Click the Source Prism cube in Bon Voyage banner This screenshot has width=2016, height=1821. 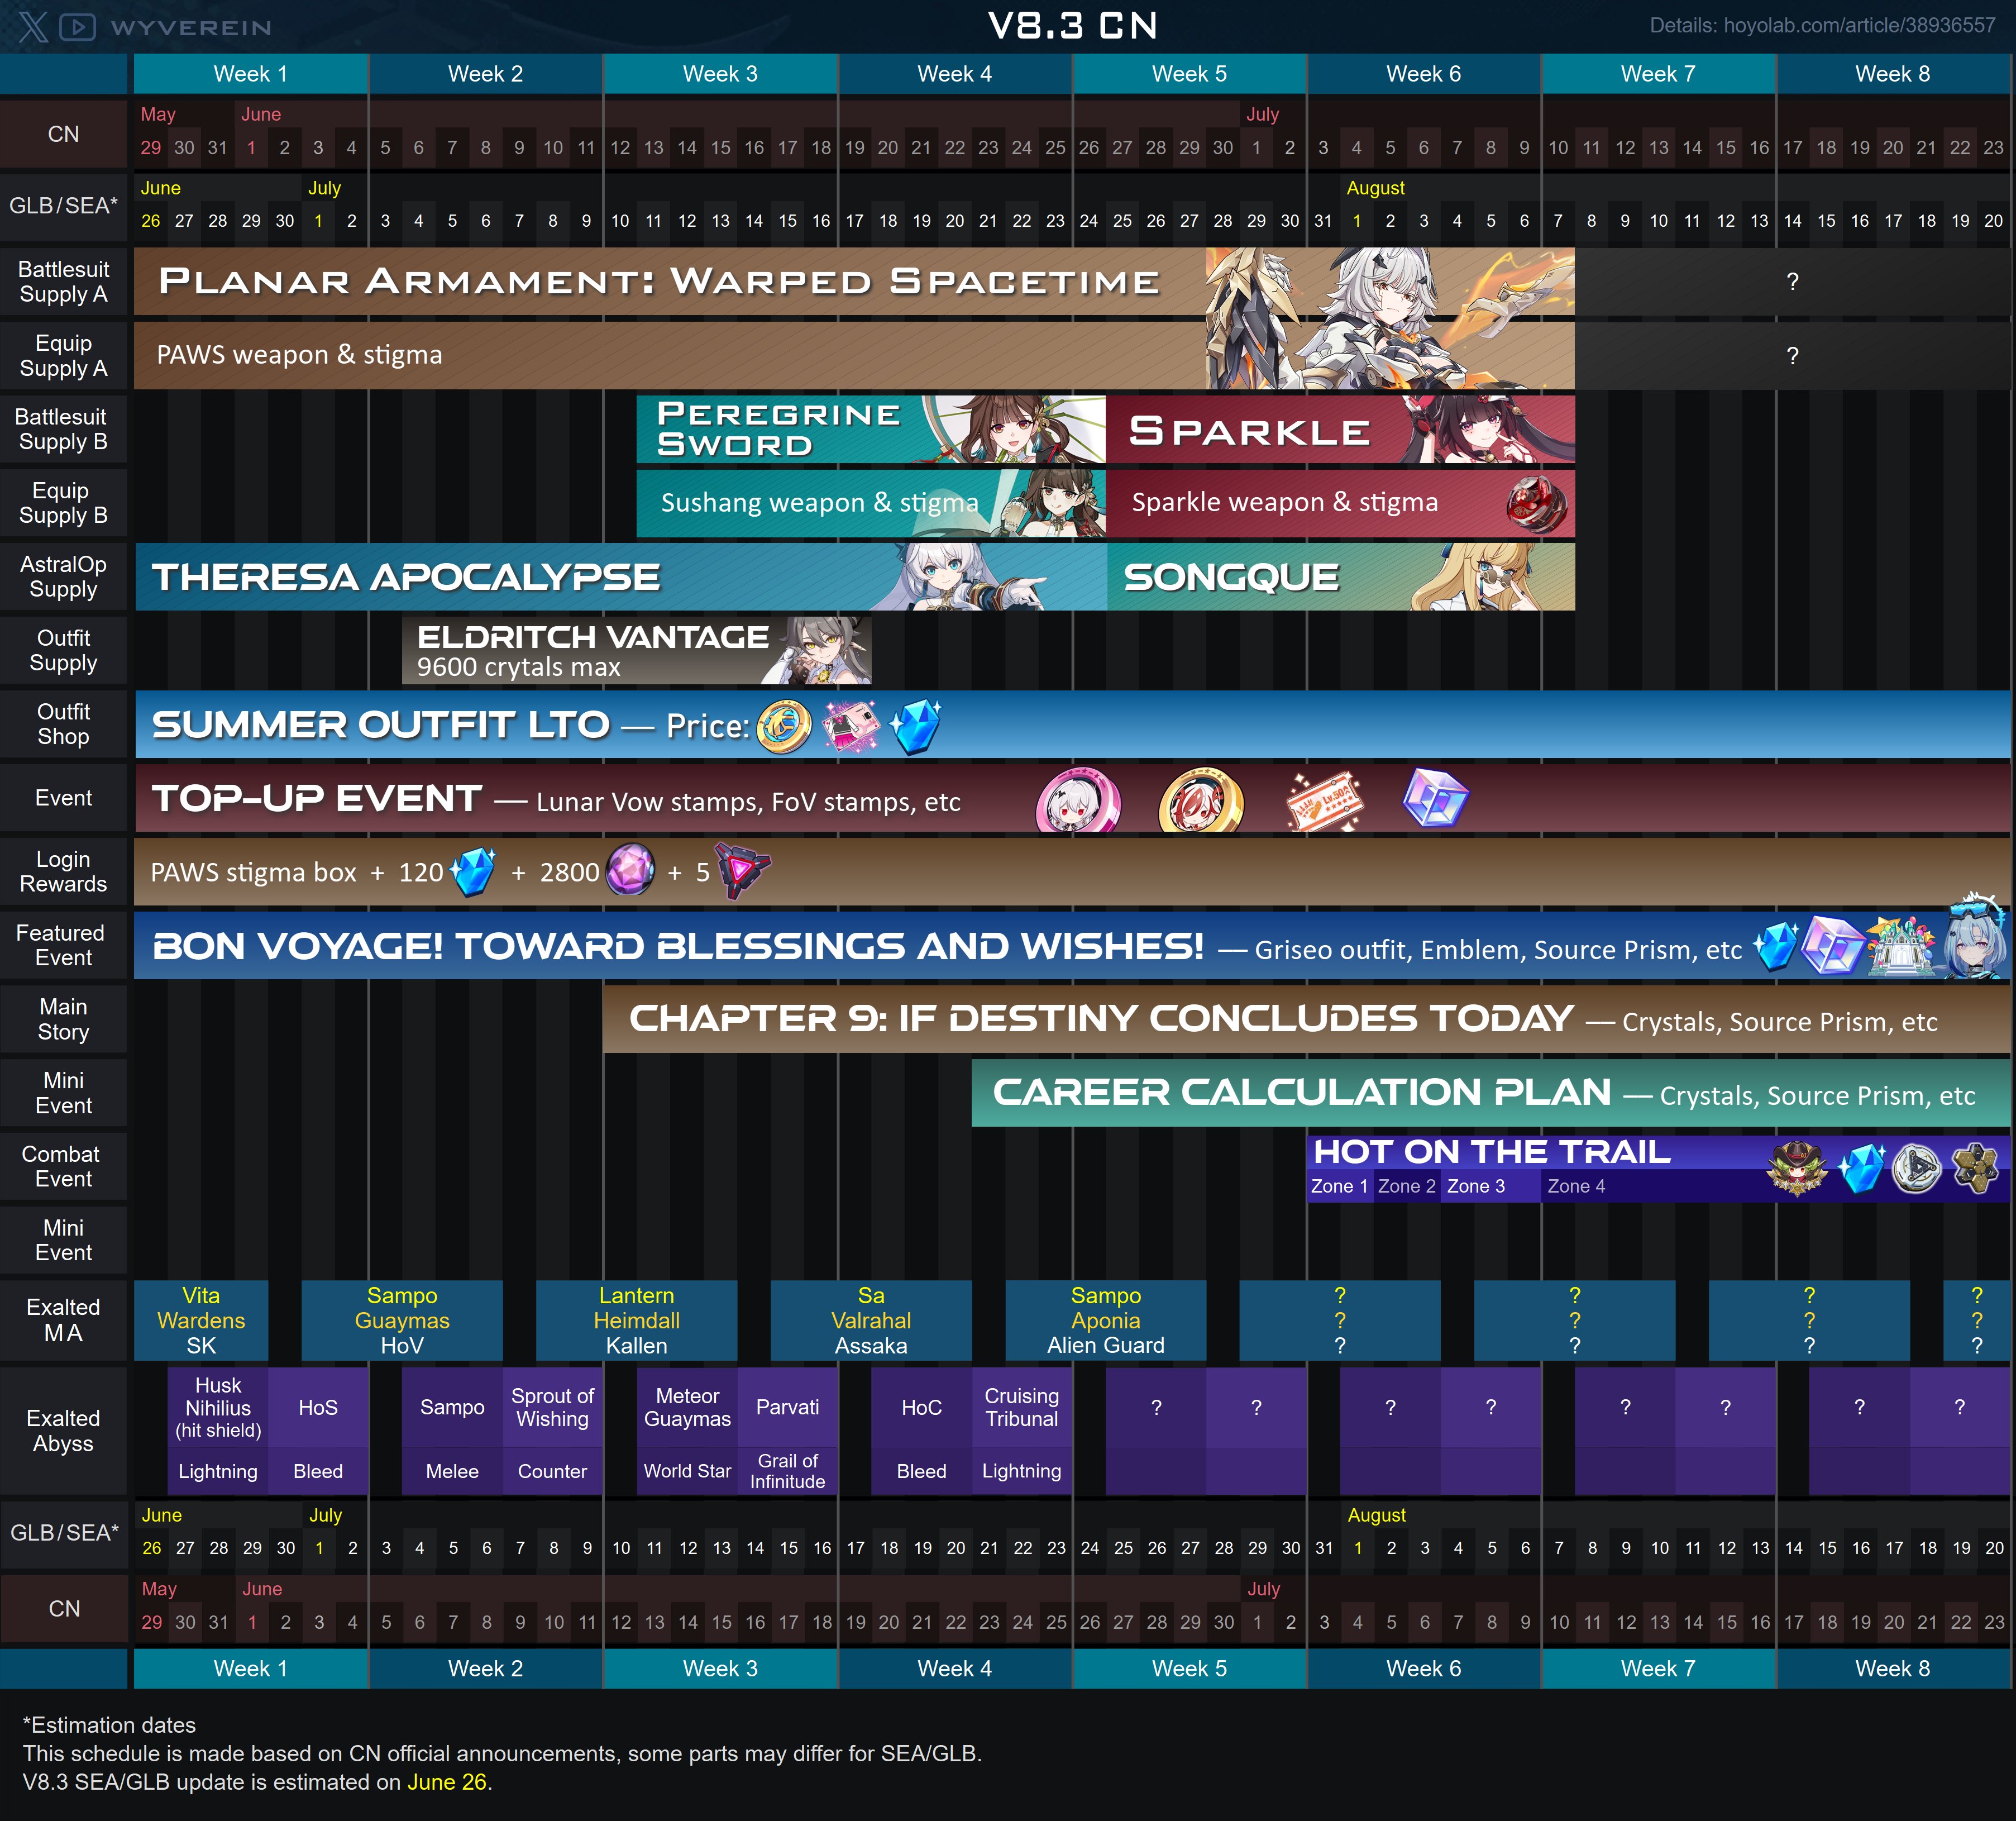coord(1832,945)
